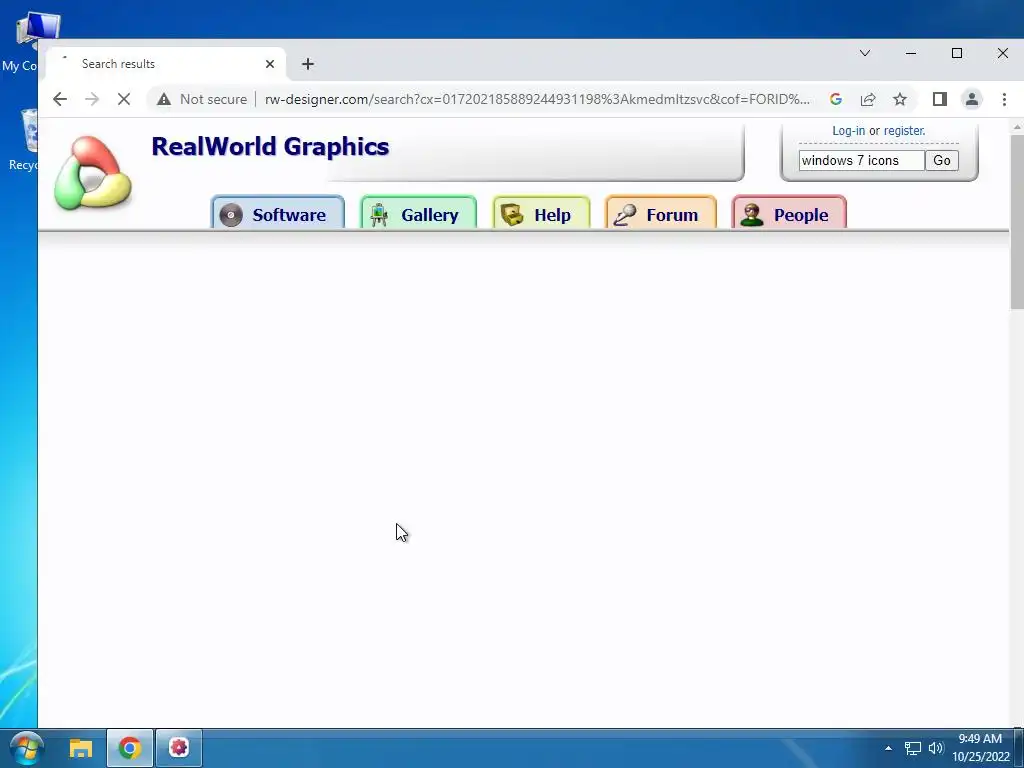Viewport: 1024px width, 768px height.
Task: Click the Gallery tab easel icon
Action: click(x=379, y=215)
